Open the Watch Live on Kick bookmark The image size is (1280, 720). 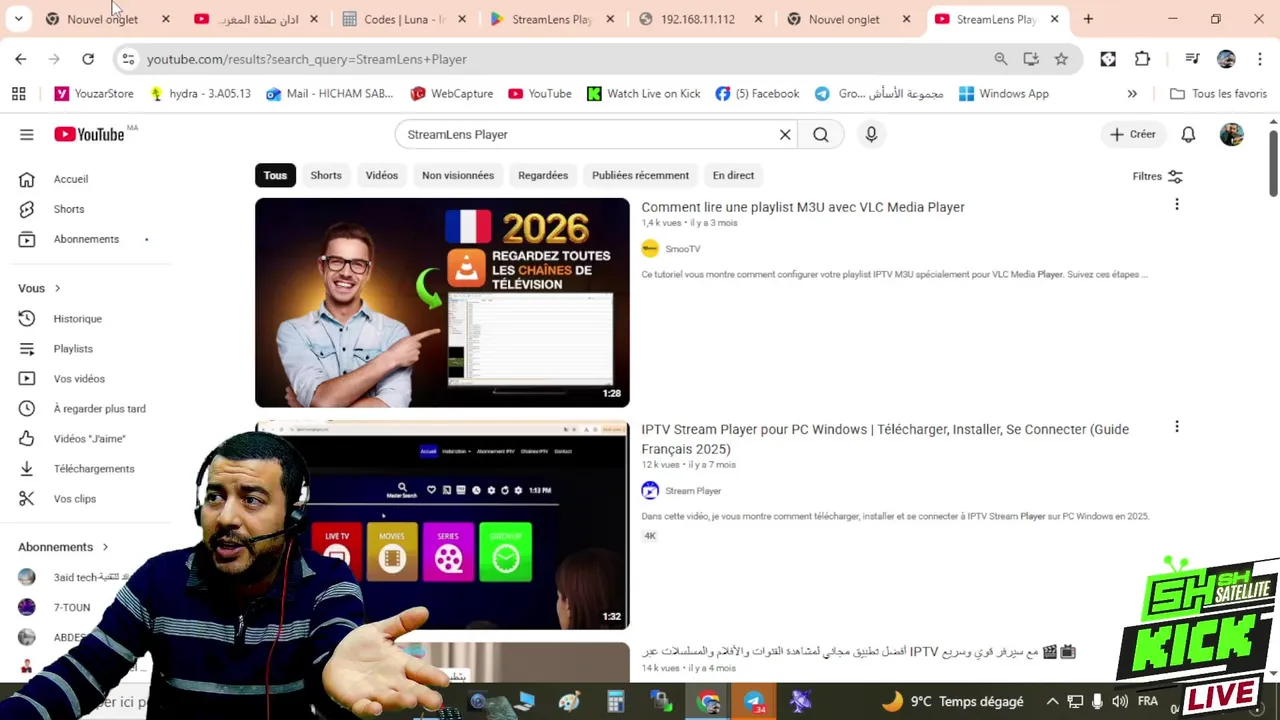[643, 94]
